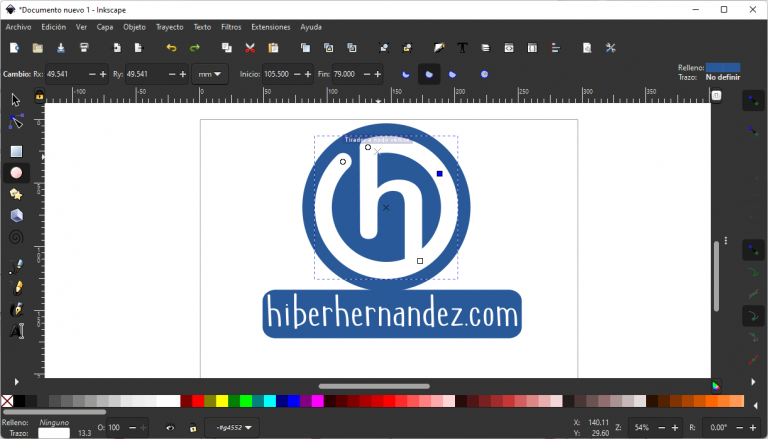
Task: Click the Undo arrow icon
Action: coord(171,48)
